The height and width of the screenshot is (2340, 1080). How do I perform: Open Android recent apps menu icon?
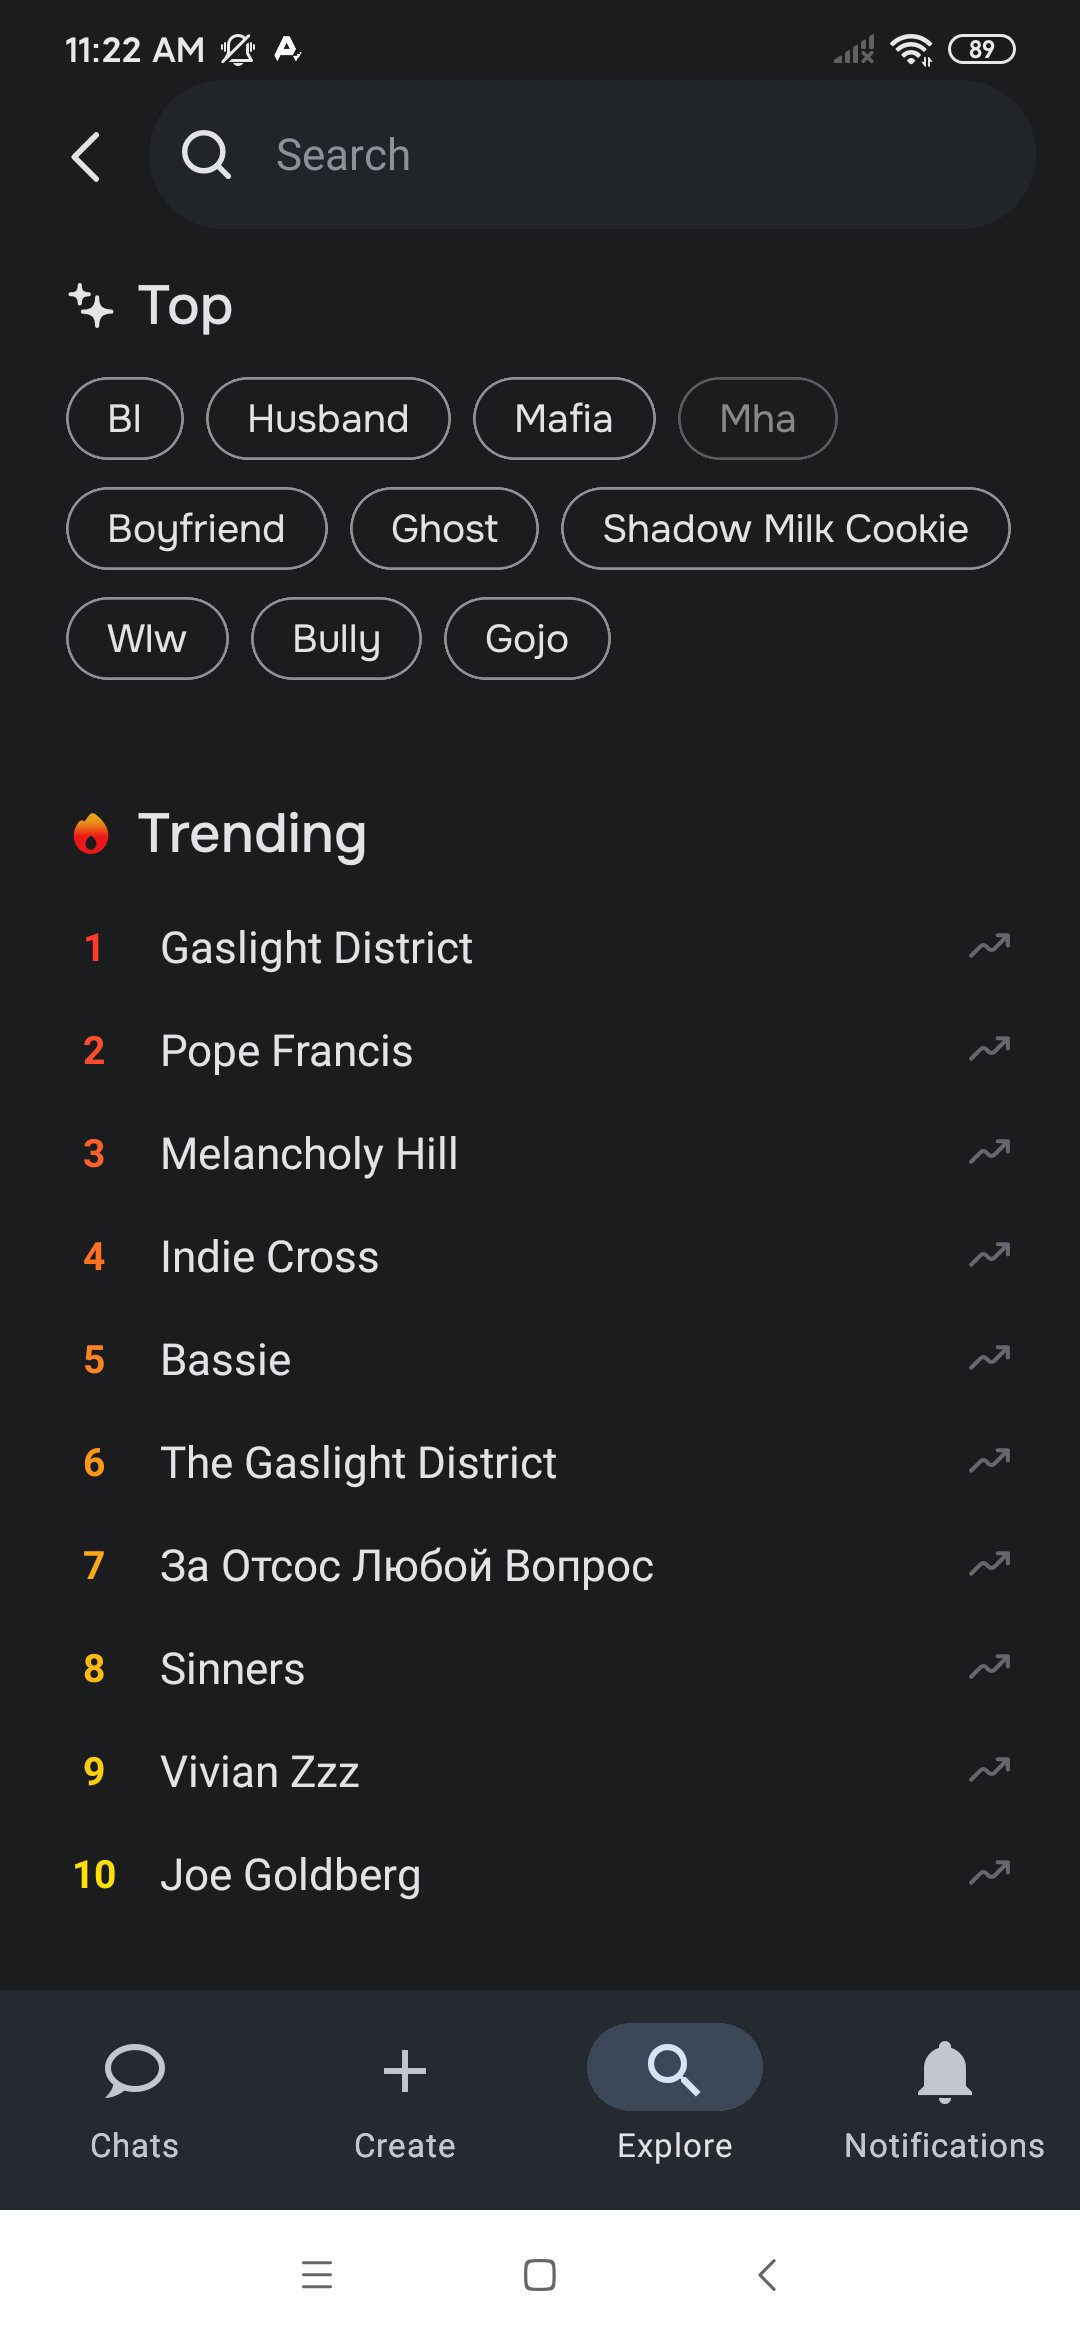(317, 2274)
